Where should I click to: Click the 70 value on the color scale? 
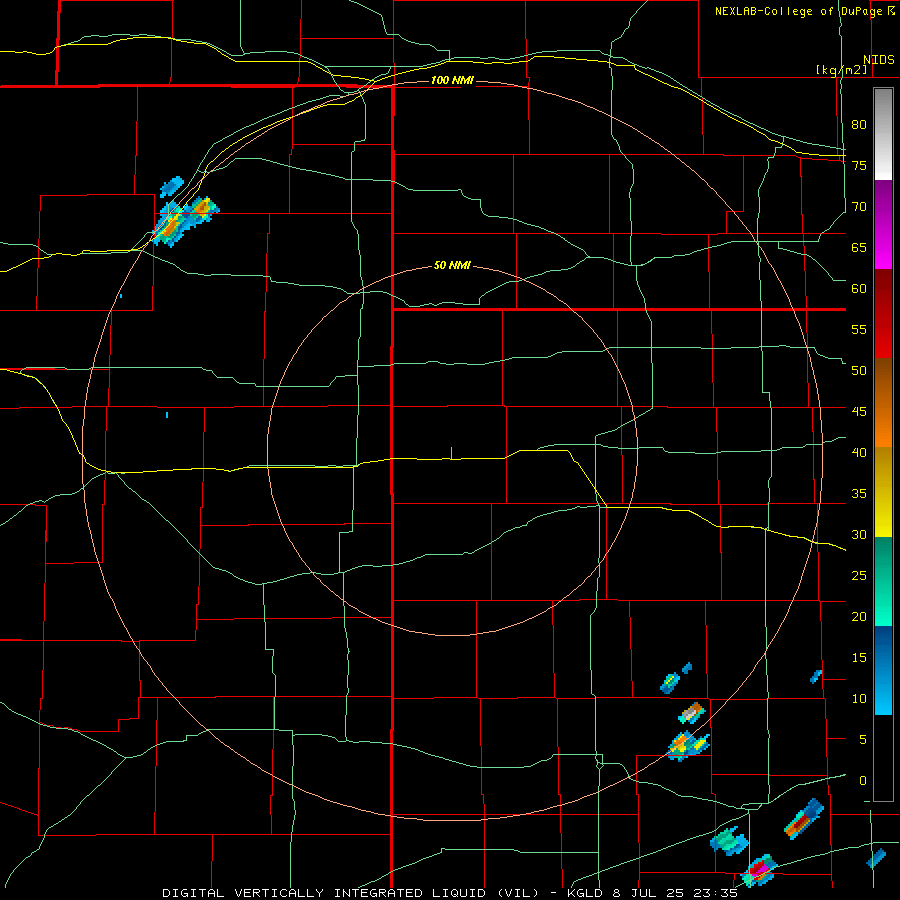click(859, 207)
